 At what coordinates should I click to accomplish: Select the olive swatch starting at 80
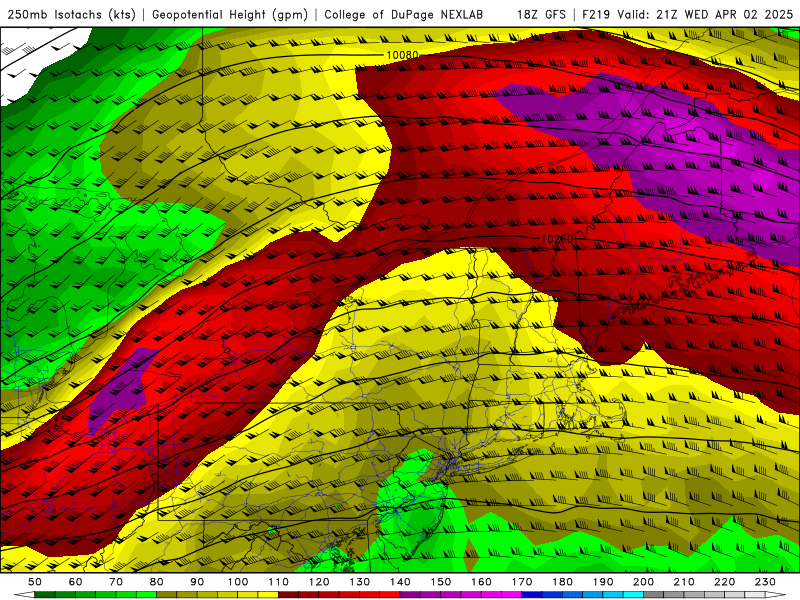167,595
